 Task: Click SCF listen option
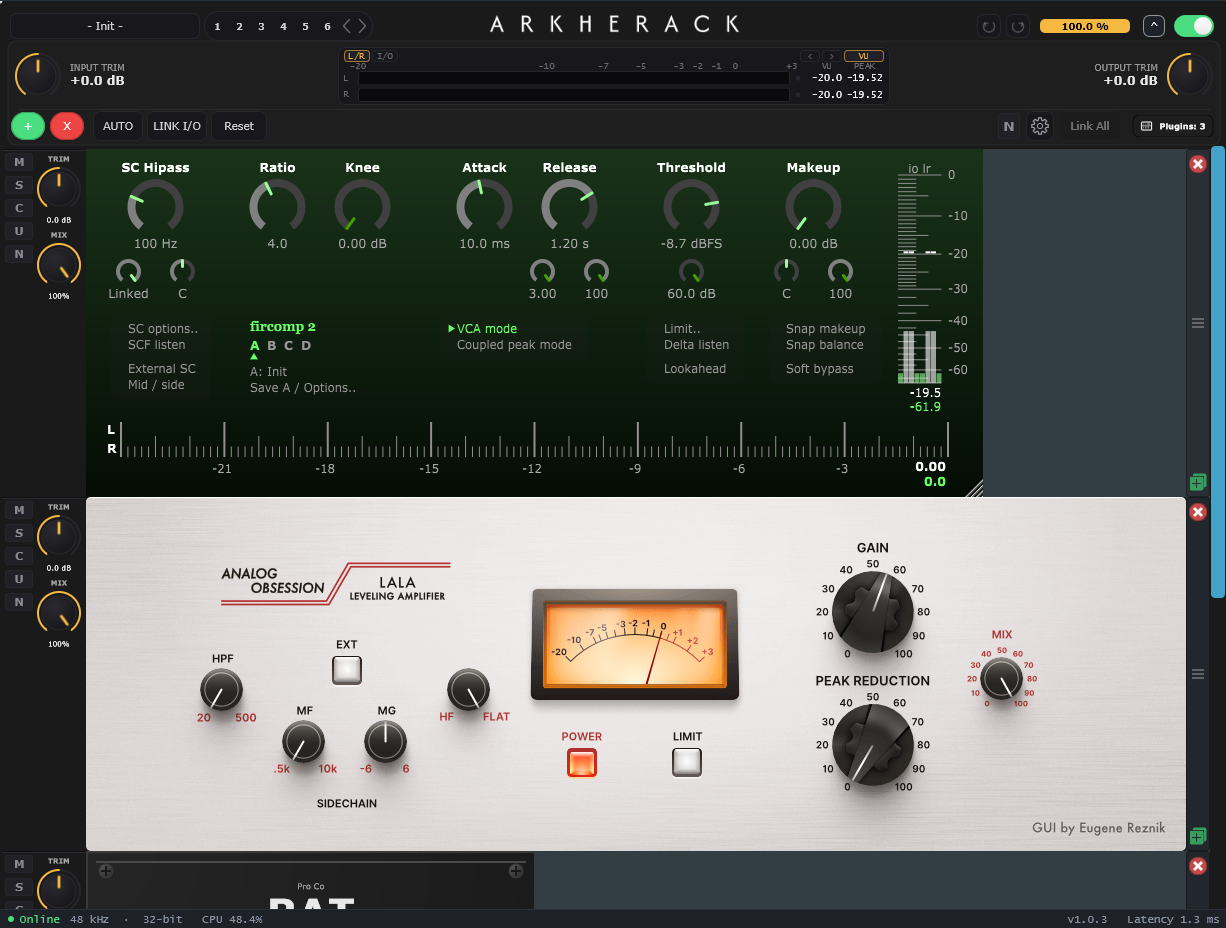pyautogui.click(x=157, y=345)
